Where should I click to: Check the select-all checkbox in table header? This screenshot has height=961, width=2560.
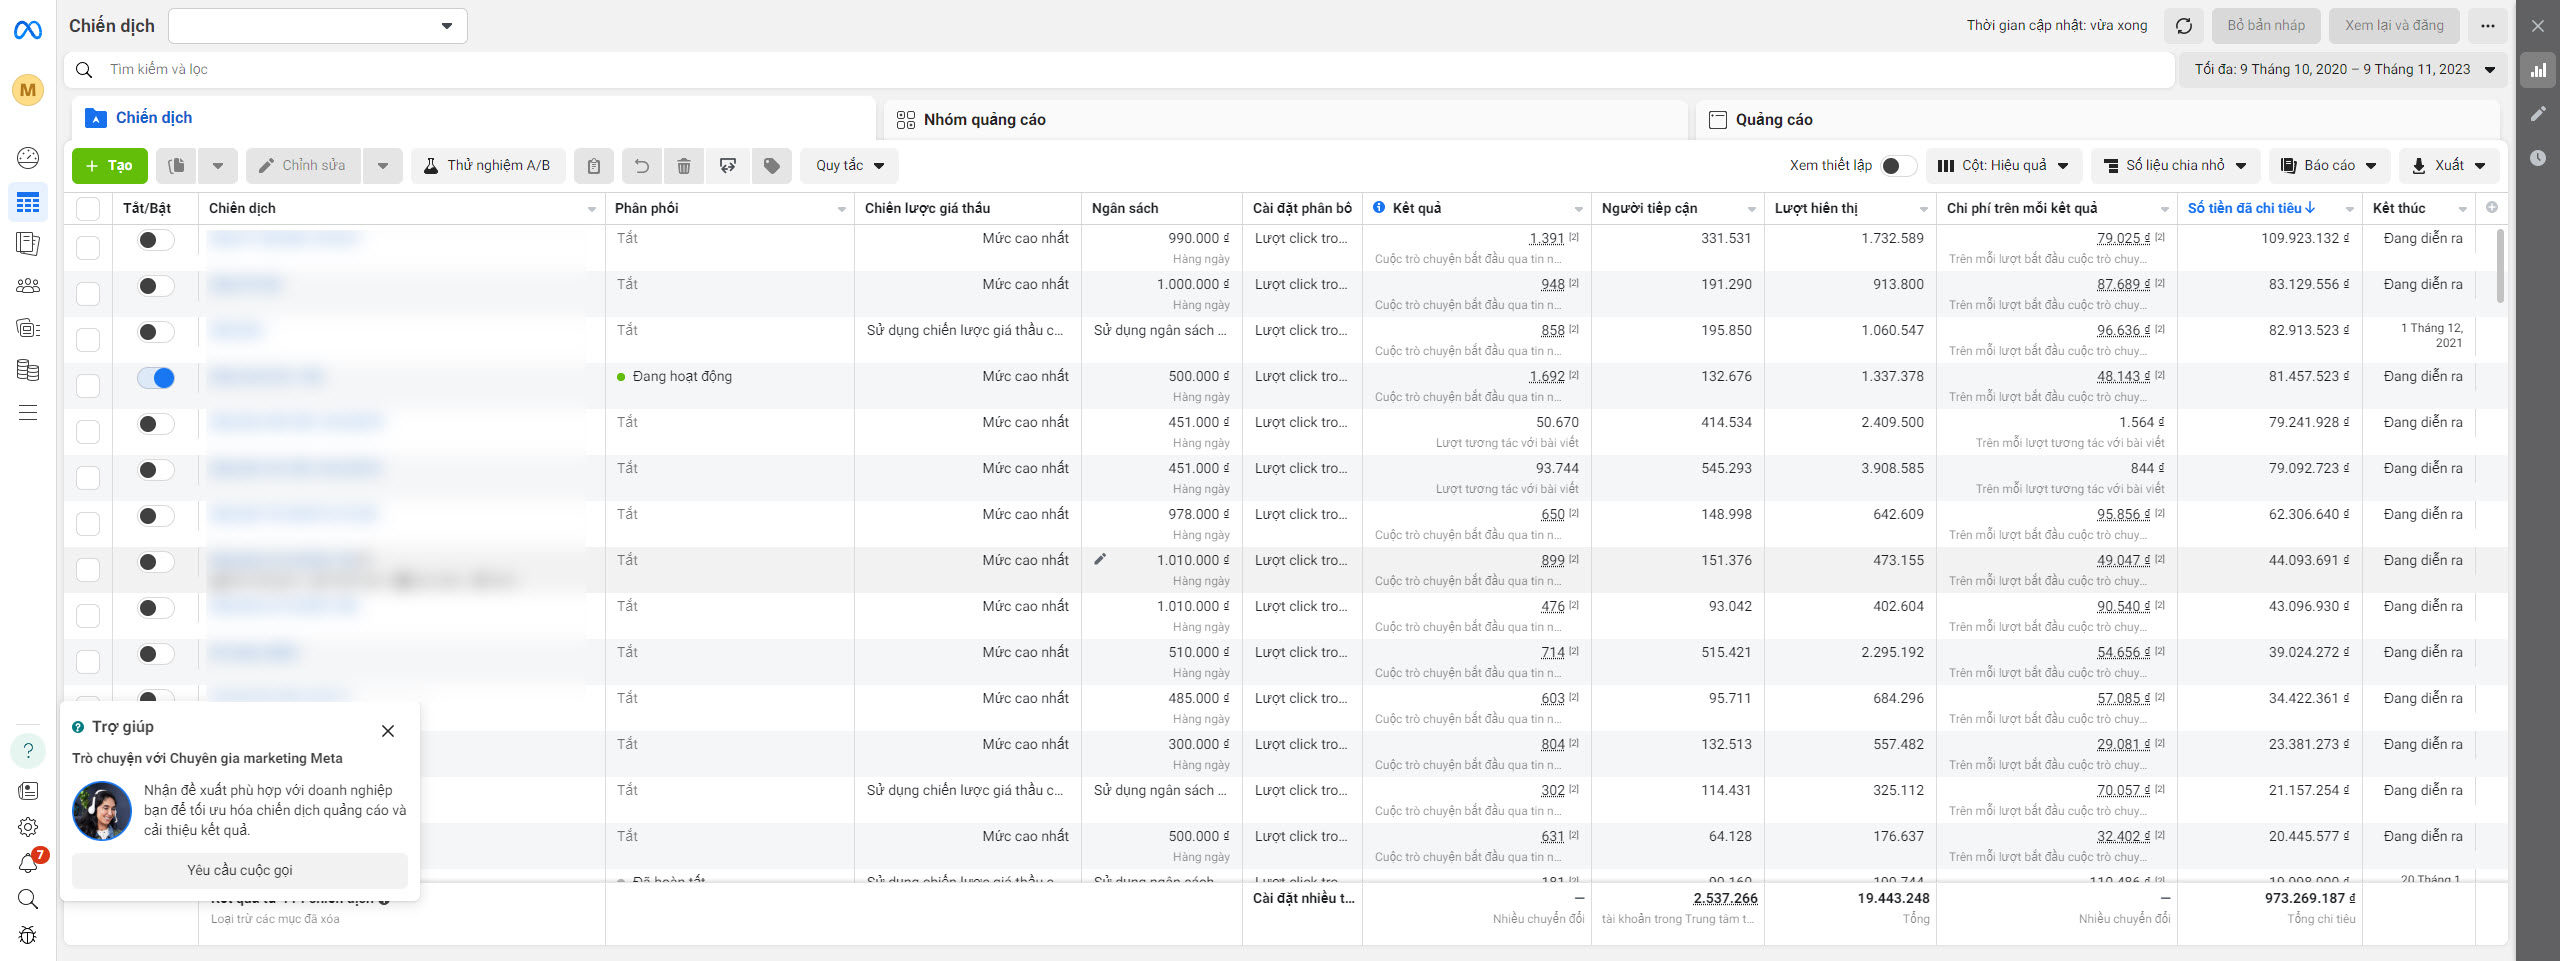coord(88,208)
